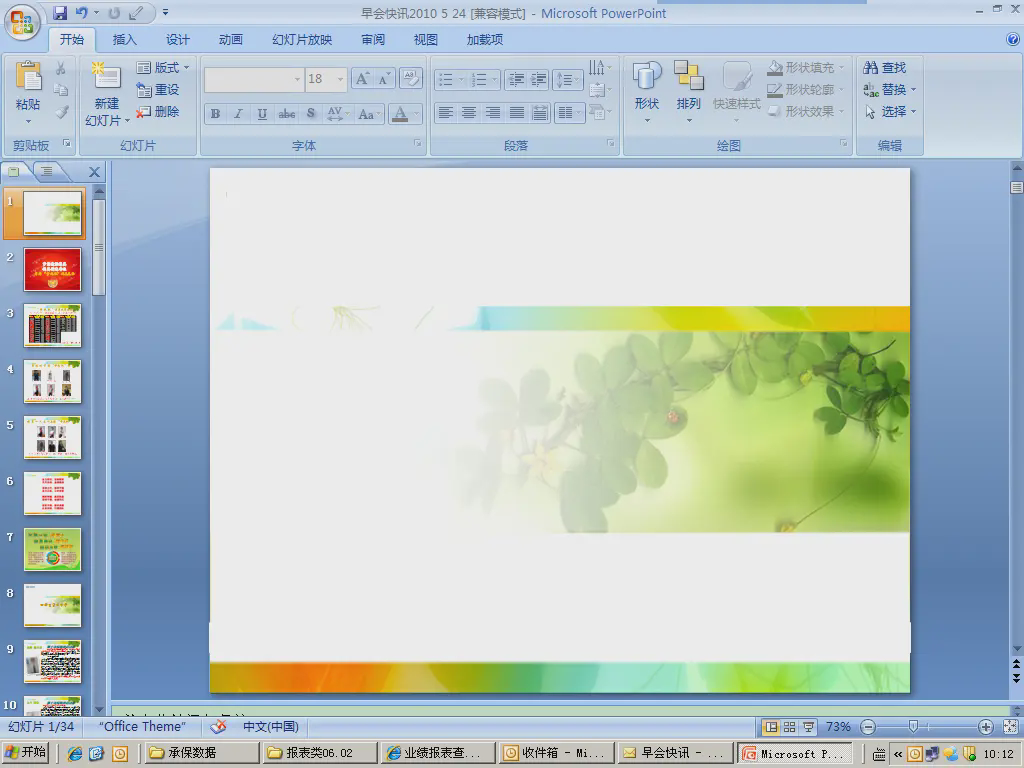Switch to slide sorter view in status bar
This screenshot has width=1024, height=768.
coord(789,727)
